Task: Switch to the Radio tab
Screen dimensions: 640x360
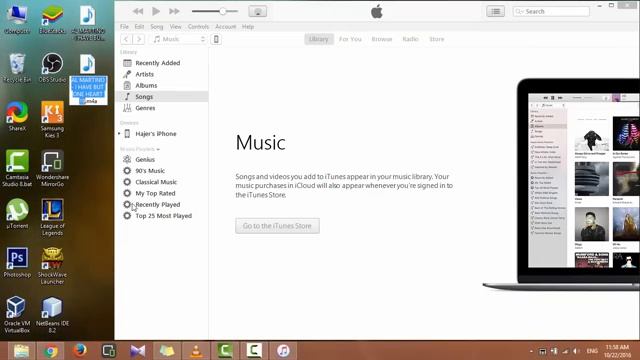Action: [x=410, y=39]
